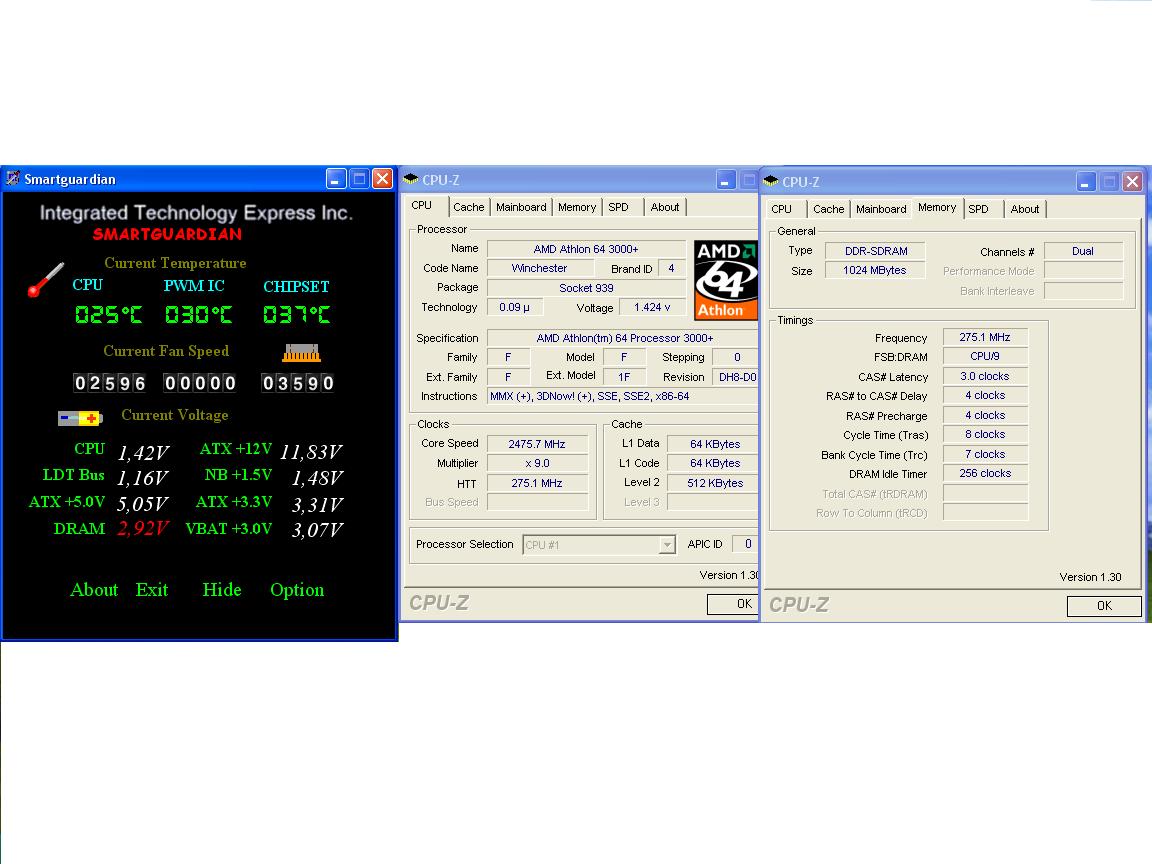Click the memory Frequency value 275.1 MHz
Image resolution: width=1152 pixels, height=864 pixels.
click(x=984, y=337)
